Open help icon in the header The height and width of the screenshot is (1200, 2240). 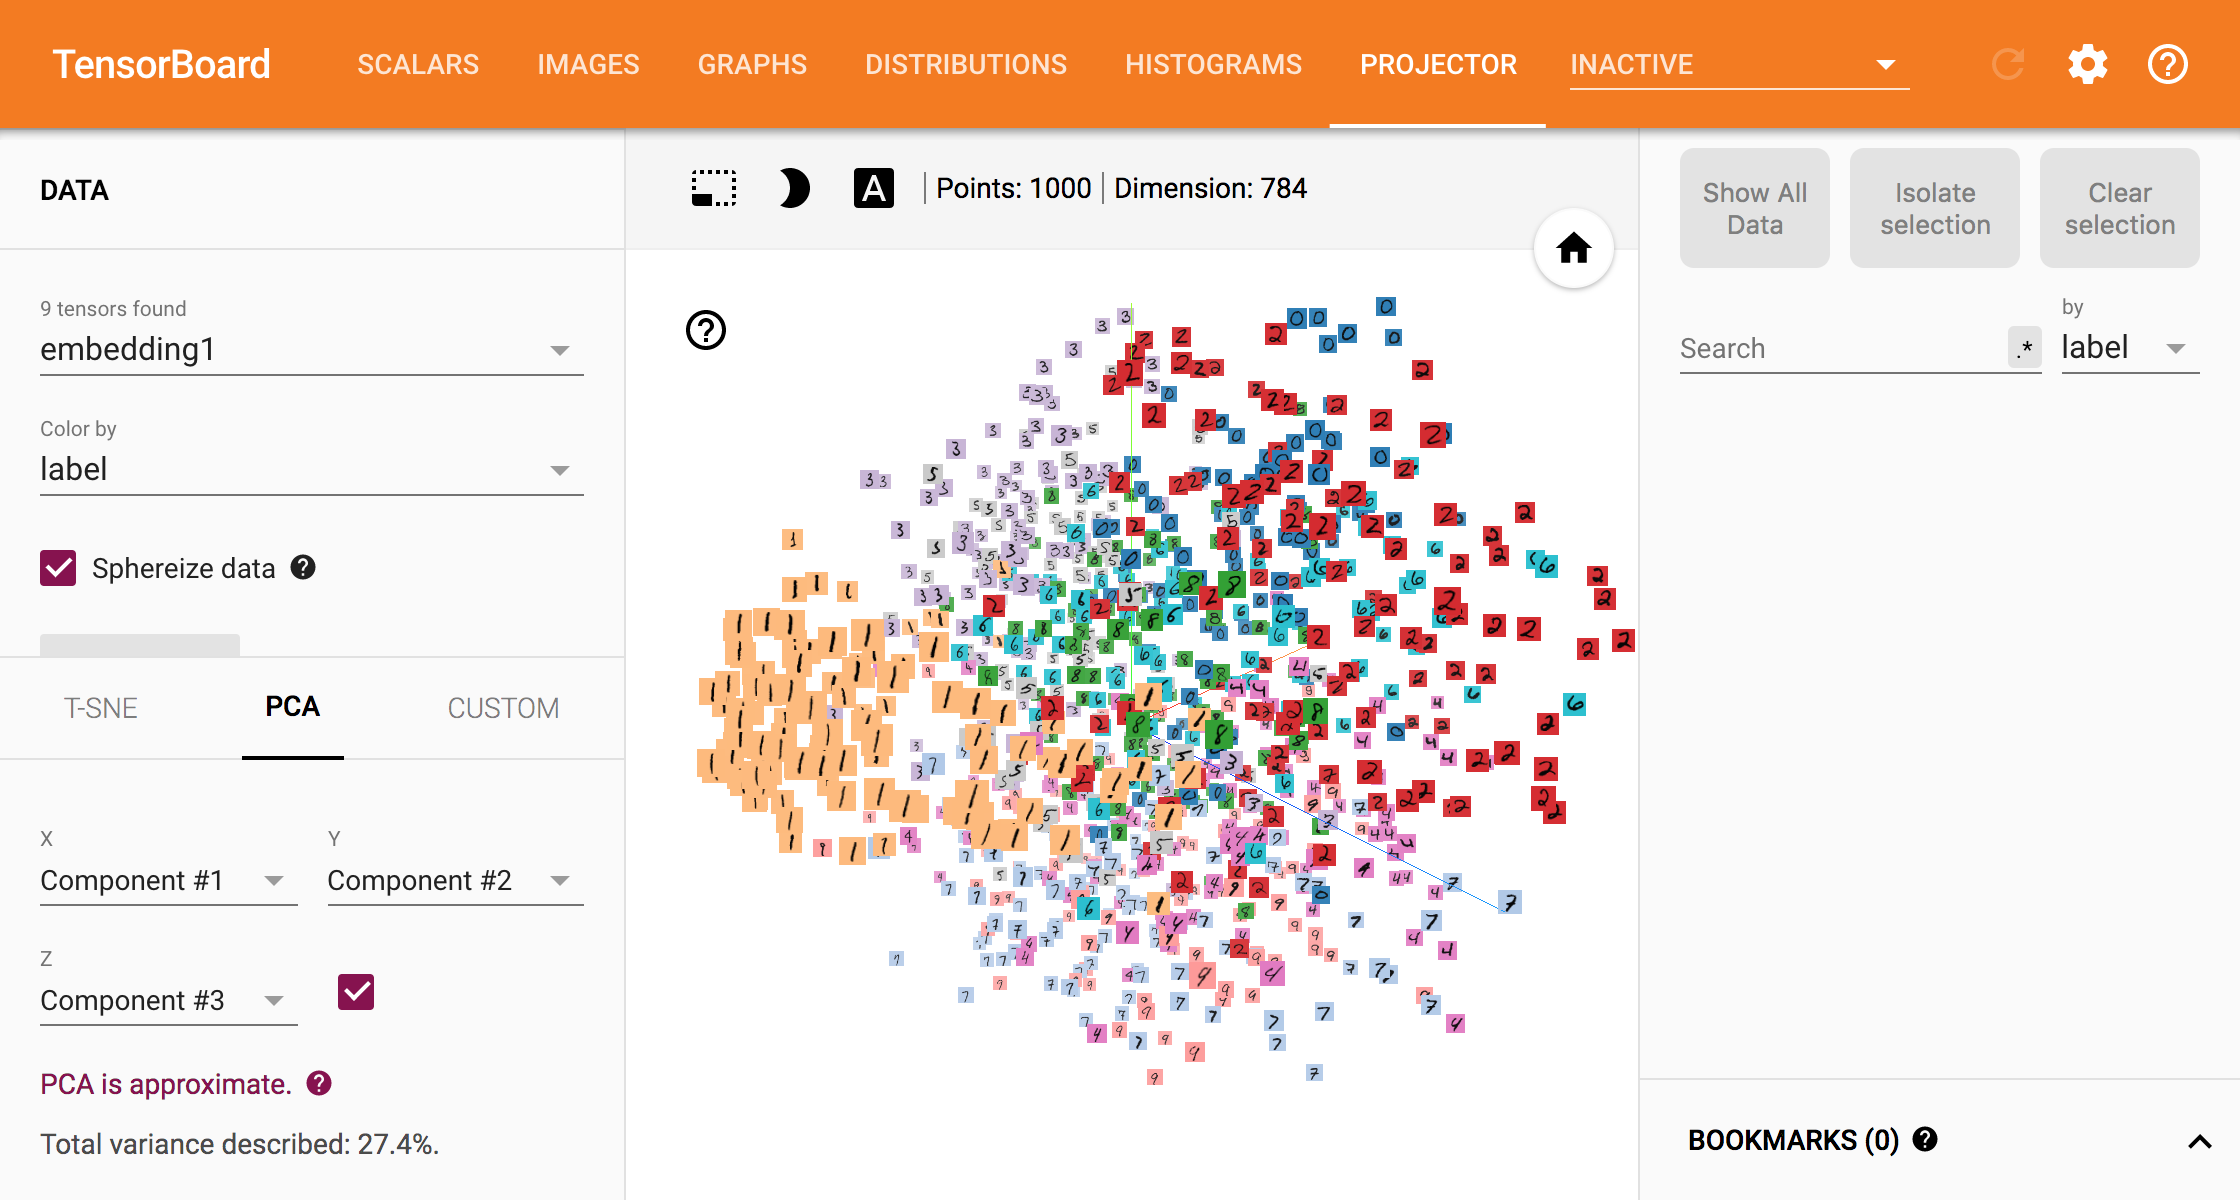pos(2167,65)
